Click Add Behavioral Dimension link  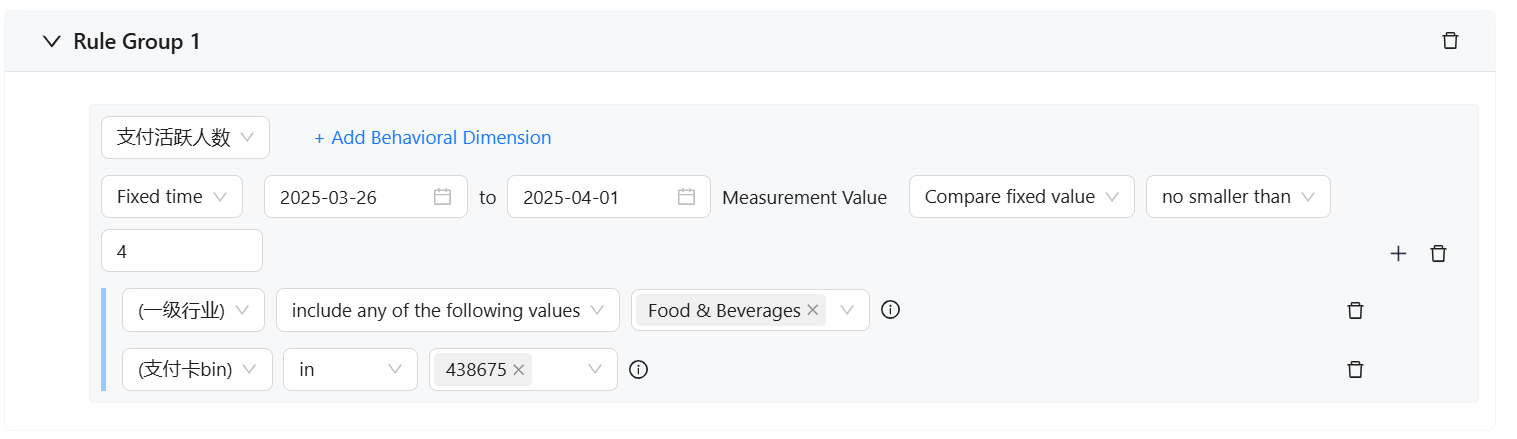pos(432,138)
